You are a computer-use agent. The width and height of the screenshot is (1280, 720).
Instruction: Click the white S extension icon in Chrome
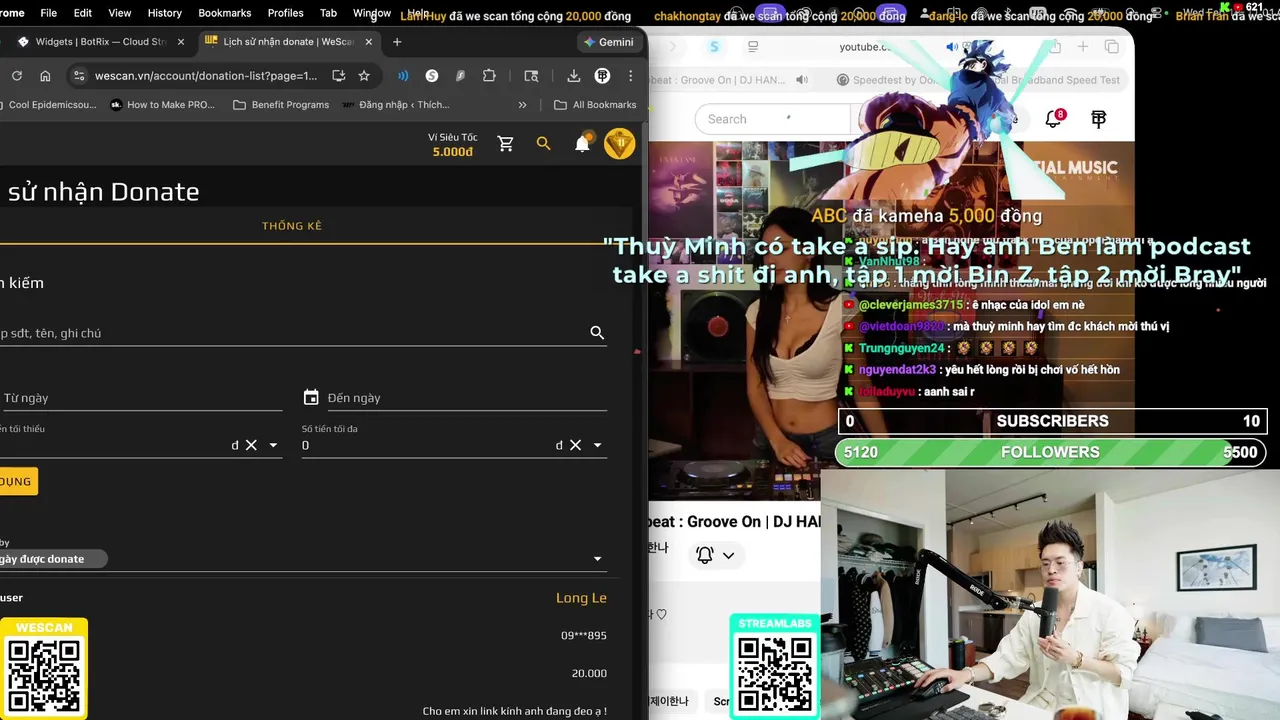432,76
